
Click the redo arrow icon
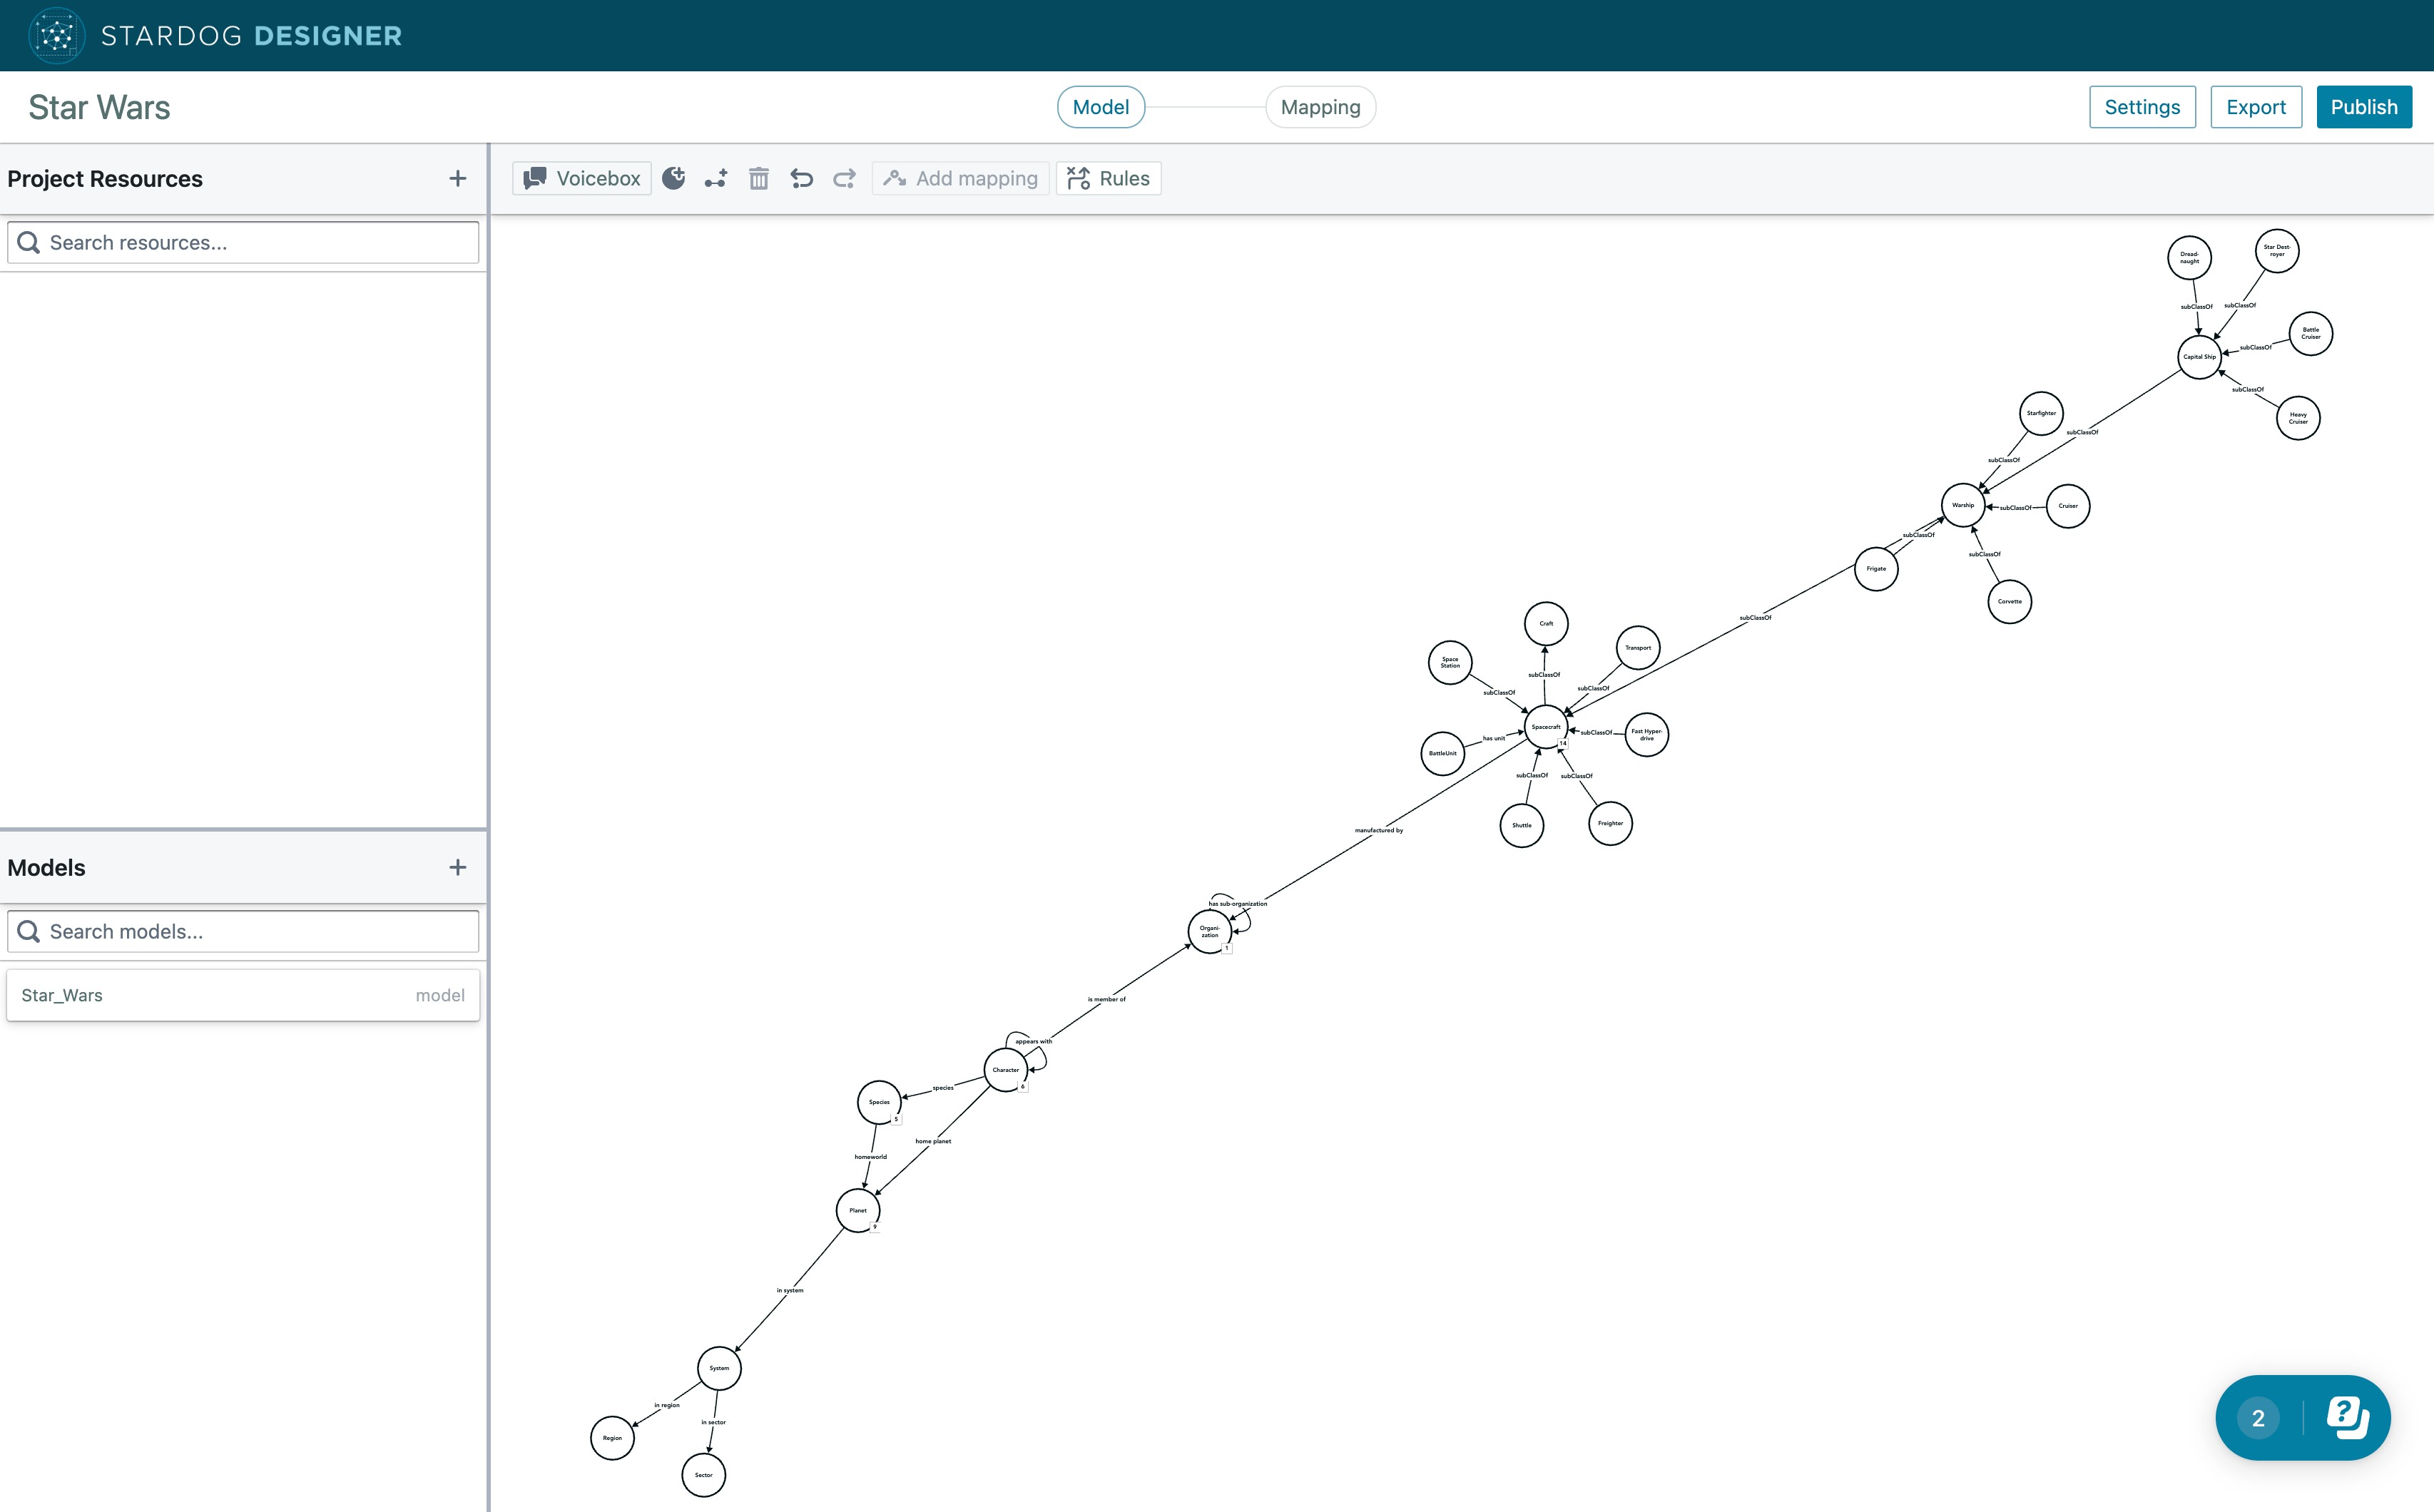[x=844, y=178]
